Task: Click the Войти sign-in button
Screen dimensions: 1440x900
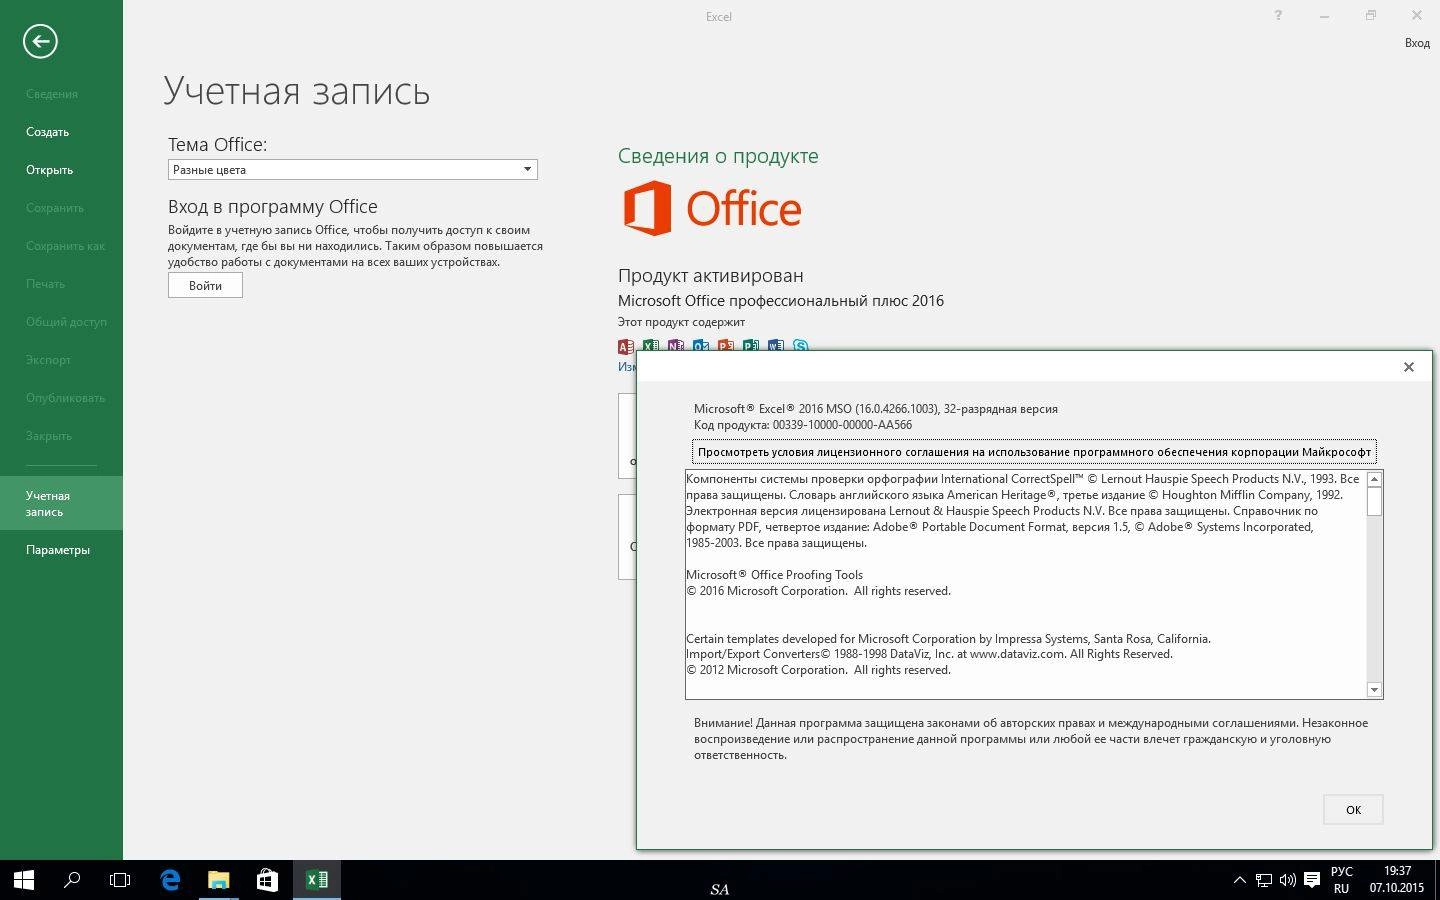Action: pyautogui.click(x=205, y=285)
